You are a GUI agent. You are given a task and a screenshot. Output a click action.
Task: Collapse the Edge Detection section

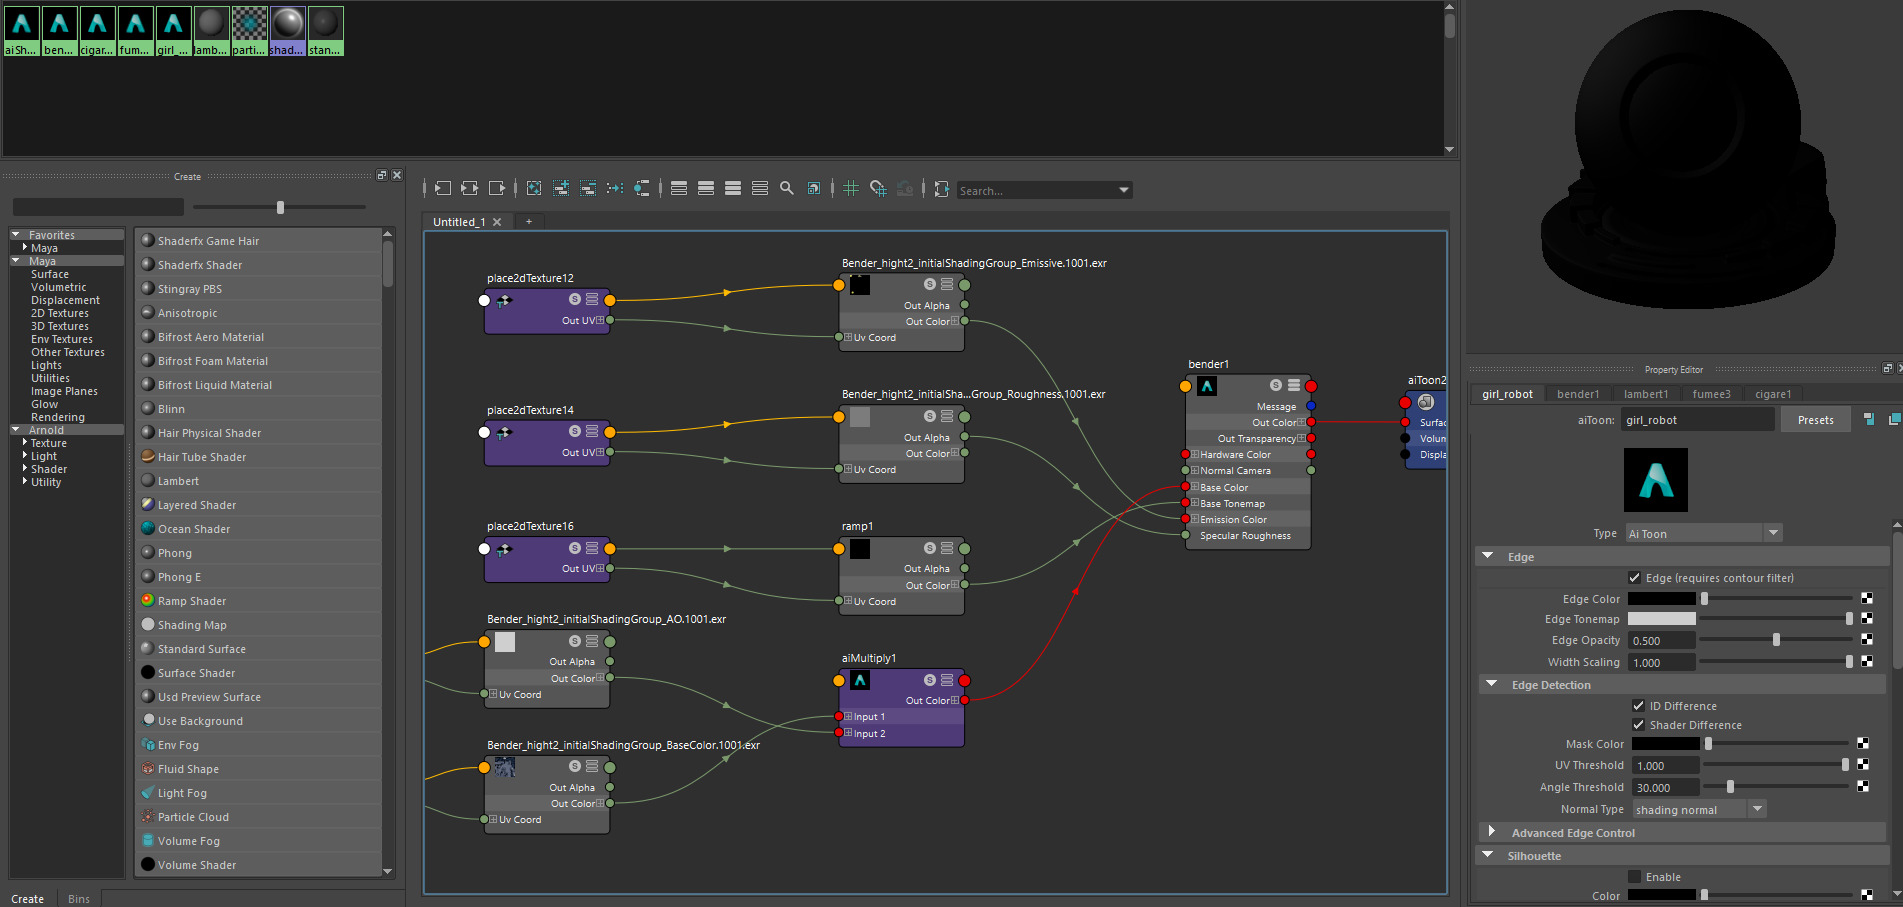click(1492, 684)
